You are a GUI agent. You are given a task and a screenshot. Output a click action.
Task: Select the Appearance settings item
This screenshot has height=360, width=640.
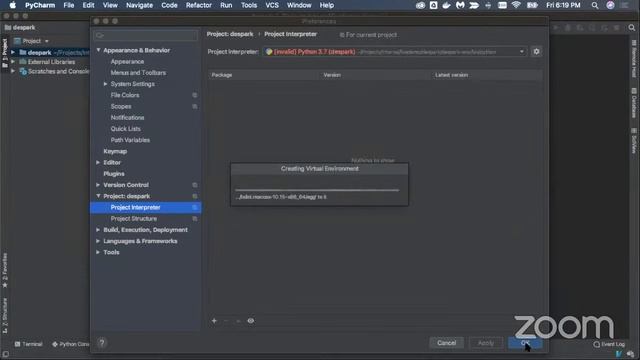[x=127, y=62]
